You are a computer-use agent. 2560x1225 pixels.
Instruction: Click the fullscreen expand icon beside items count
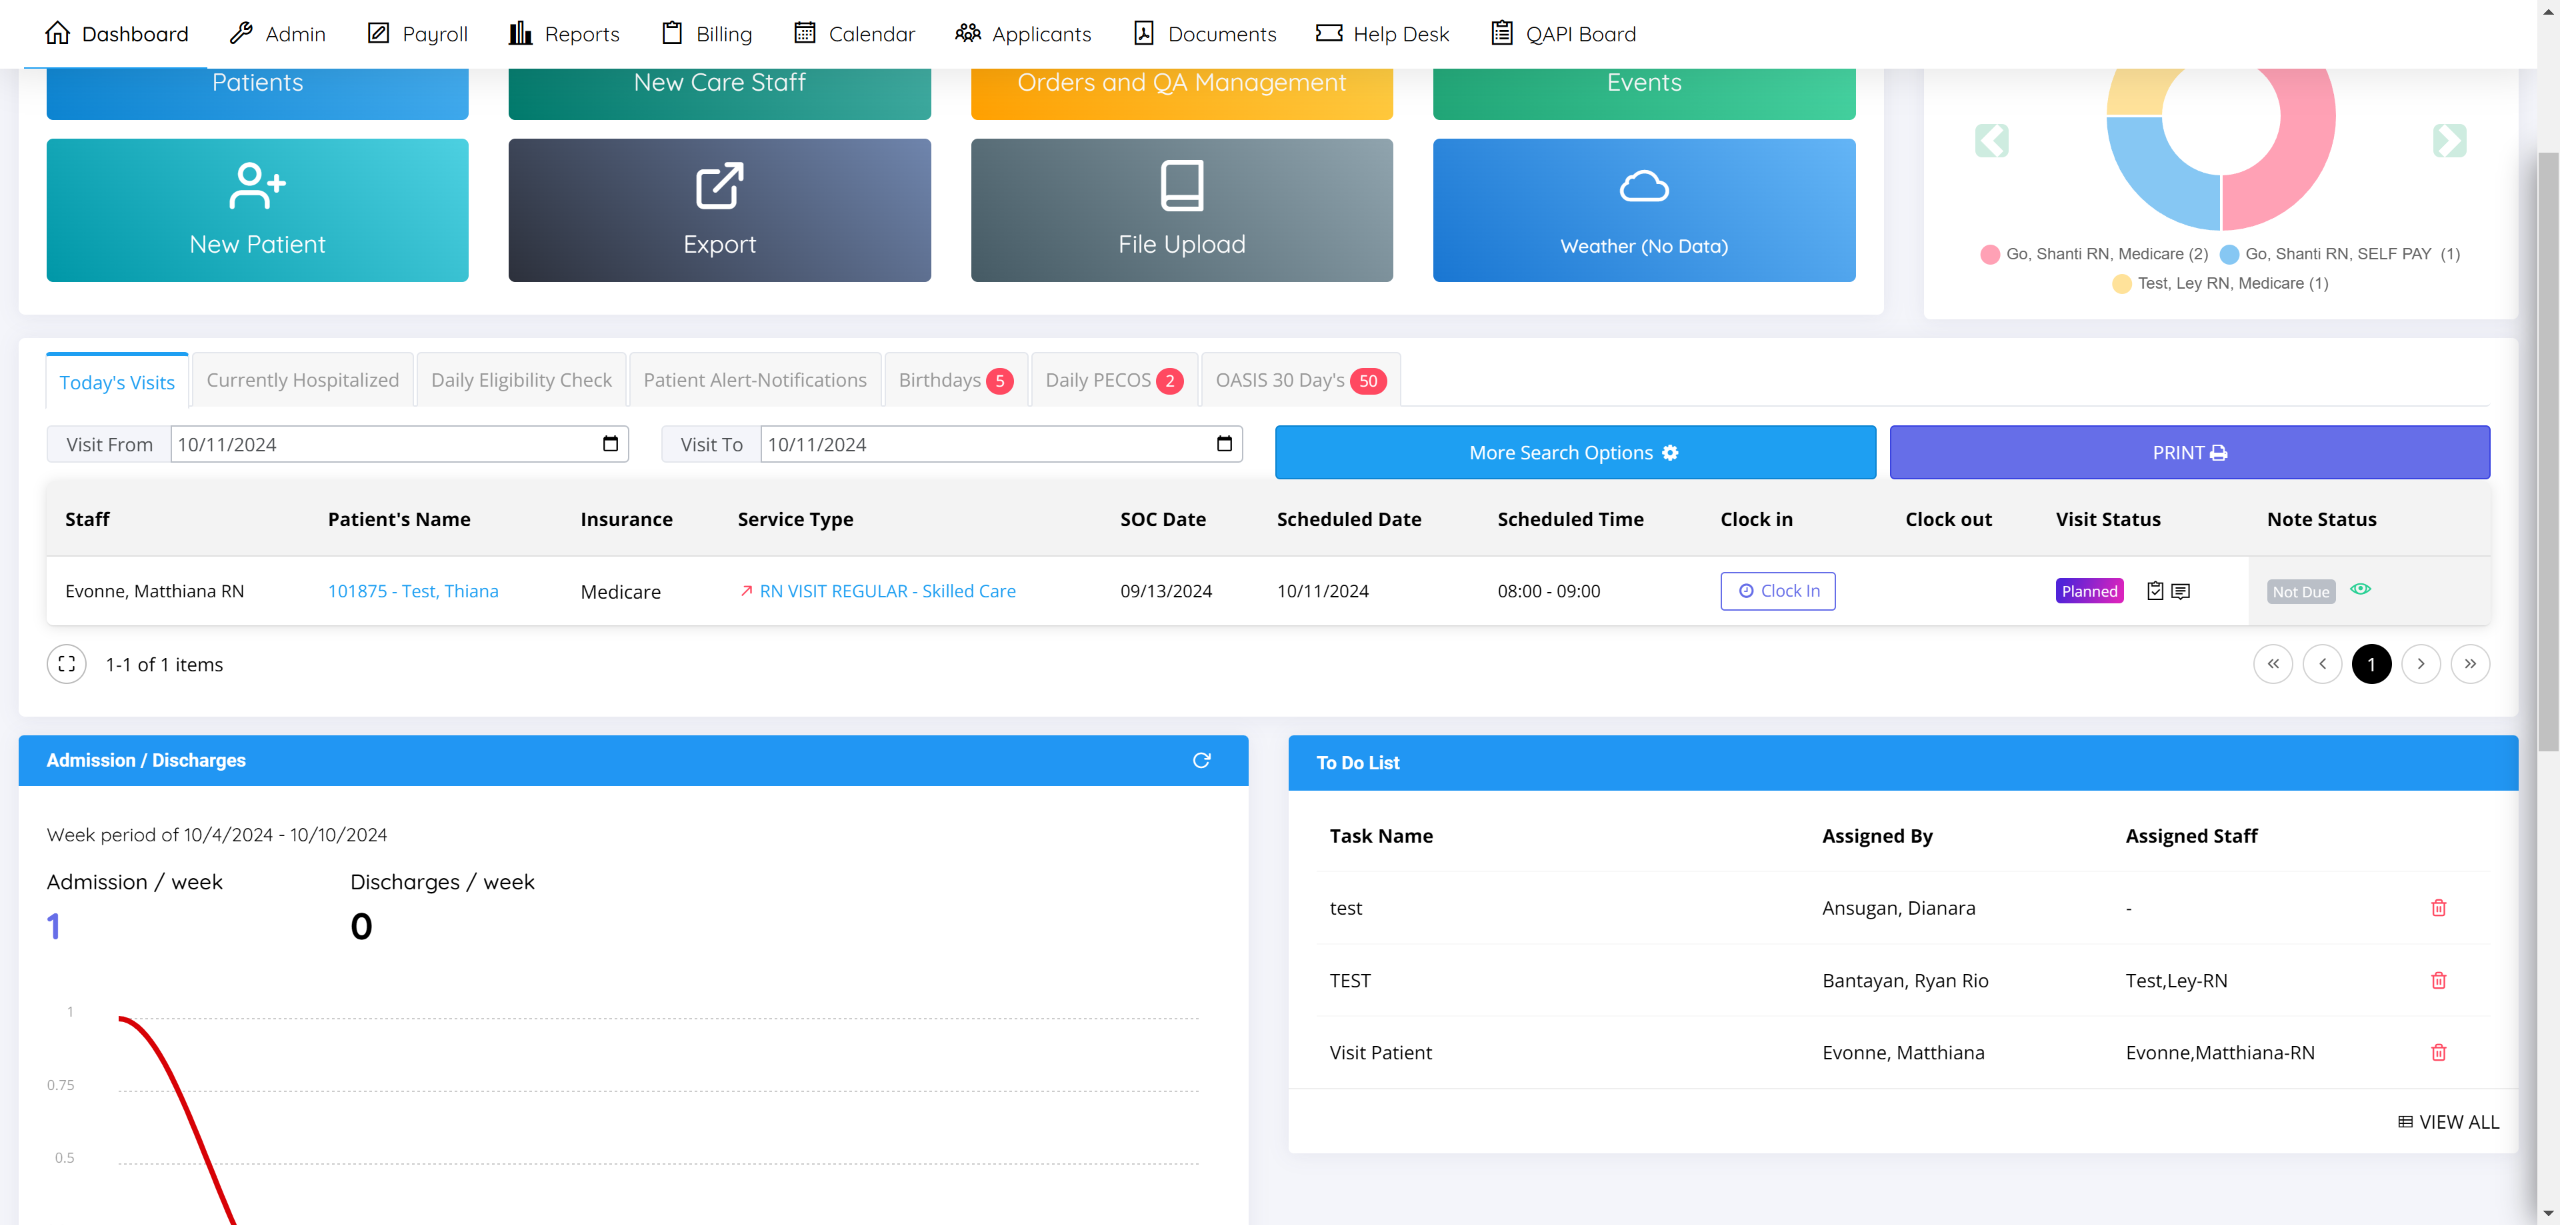(67, 664)
